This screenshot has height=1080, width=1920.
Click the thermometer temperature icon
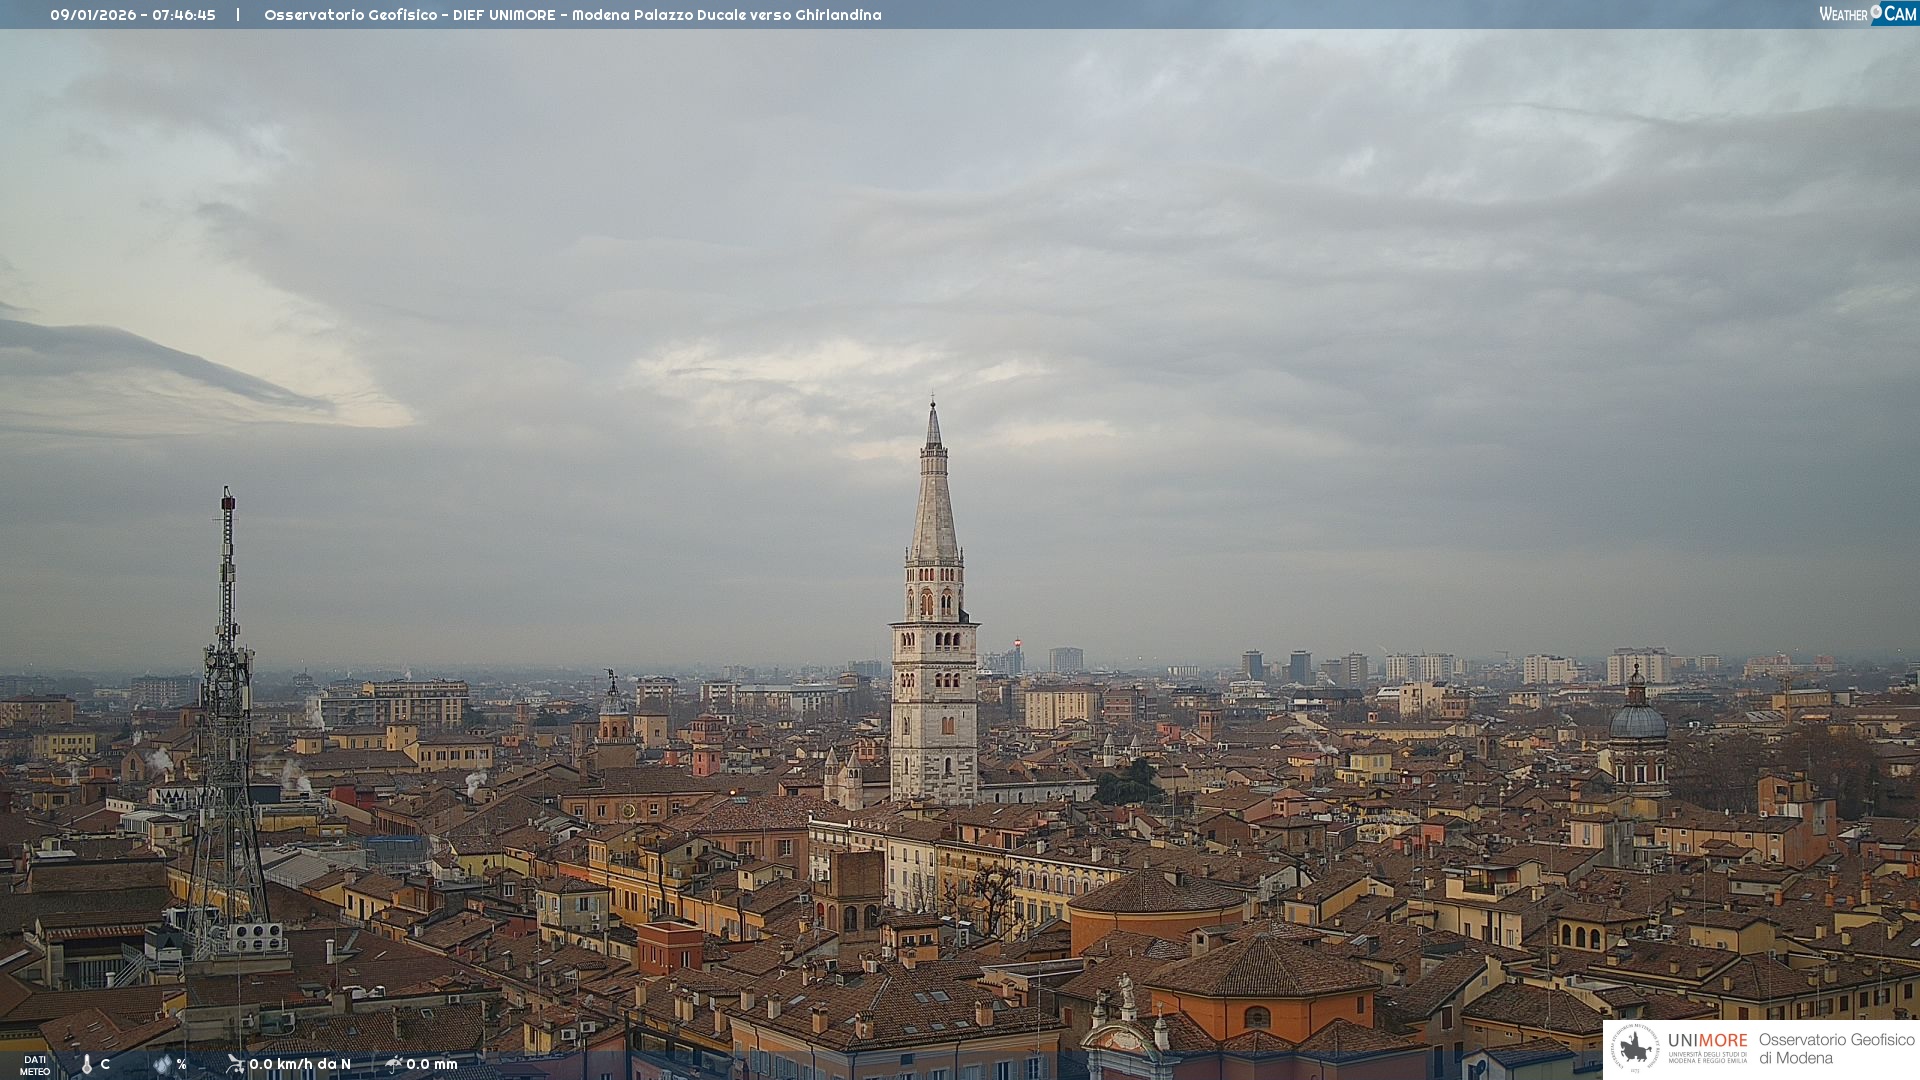87,1064
